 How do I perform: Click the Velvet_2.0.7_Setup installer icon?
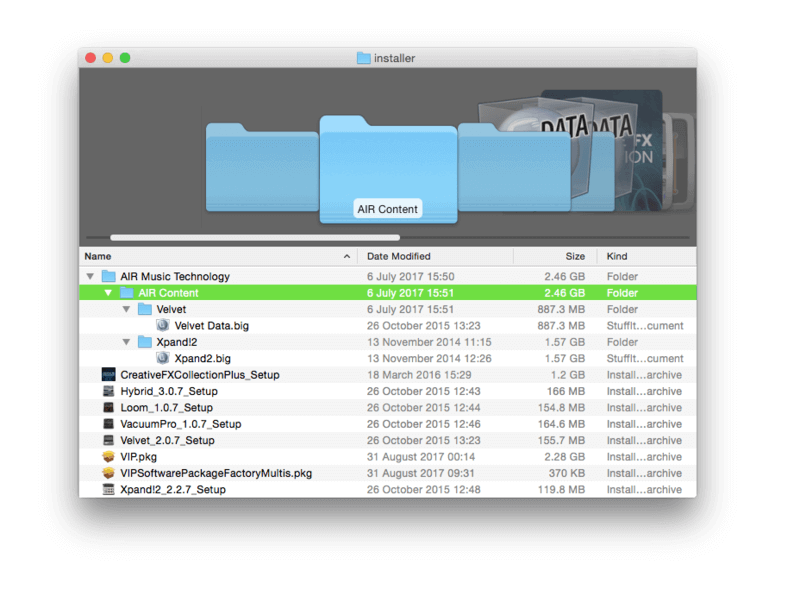tap(108, 440)
